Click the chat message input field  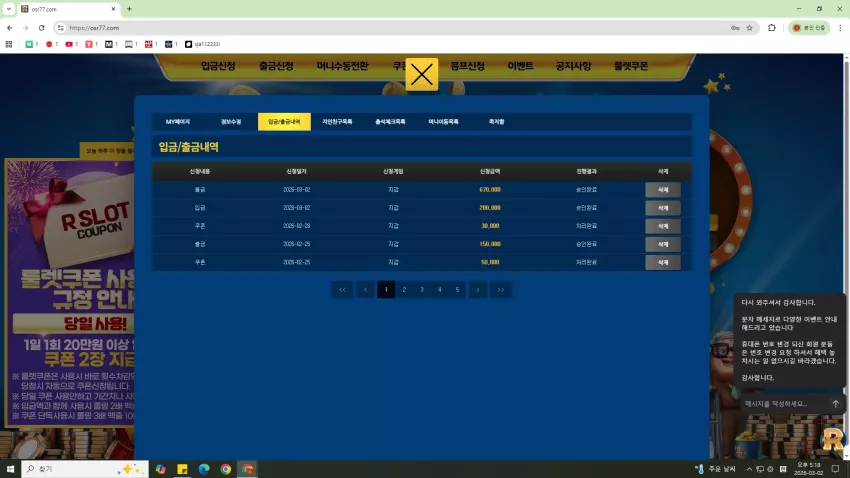[784, 404]
